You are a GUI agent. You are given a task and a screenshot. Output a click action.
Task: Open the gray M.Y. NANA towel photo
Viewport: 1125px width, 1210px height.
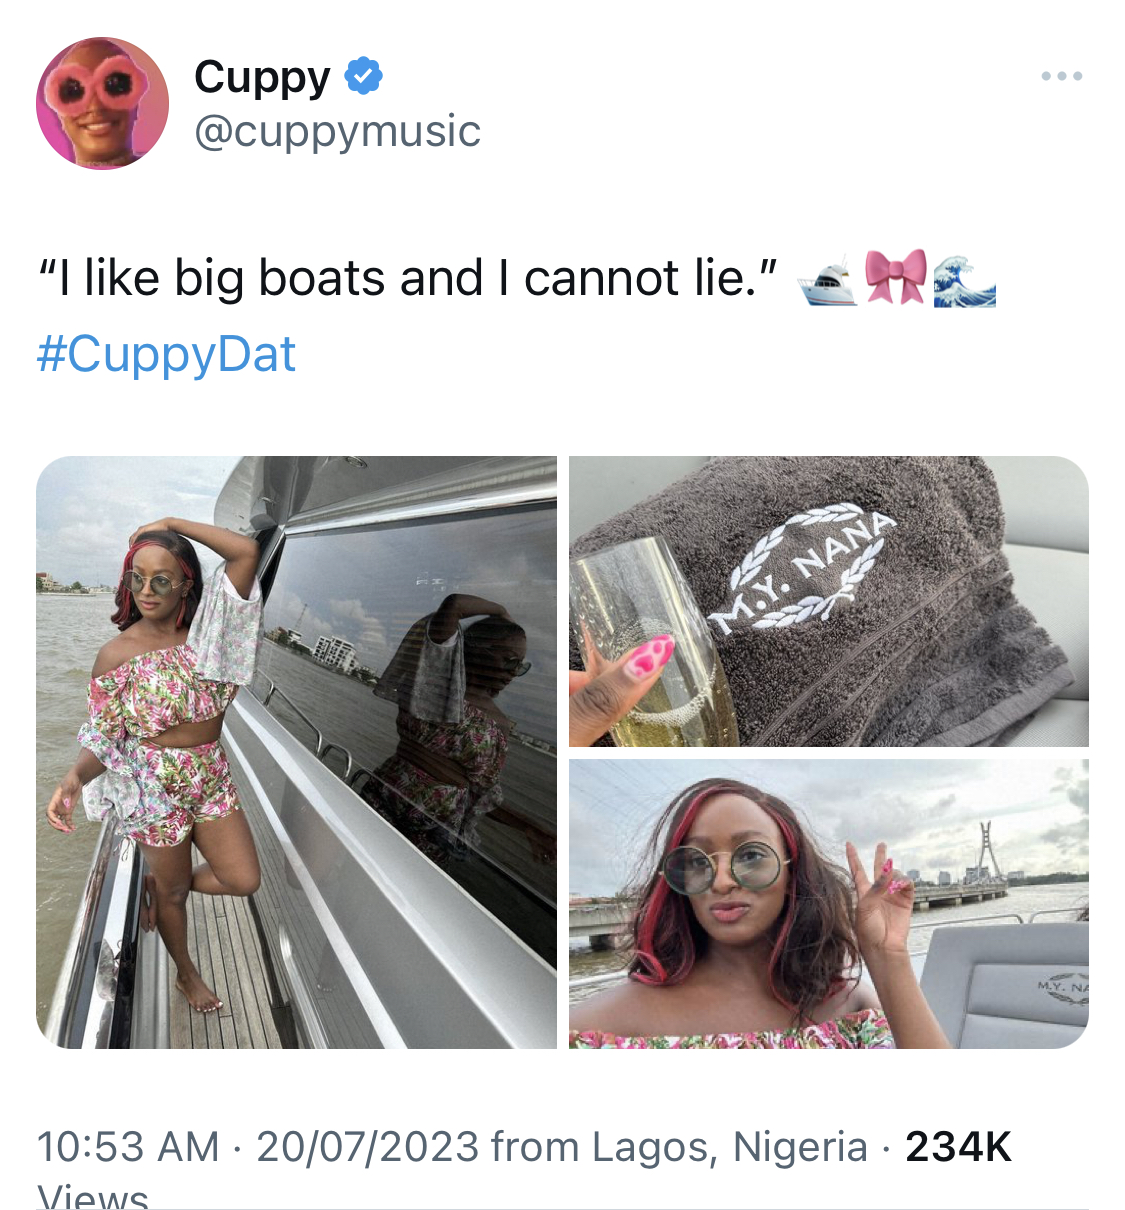pyautogui.click(x=828, y=601)
